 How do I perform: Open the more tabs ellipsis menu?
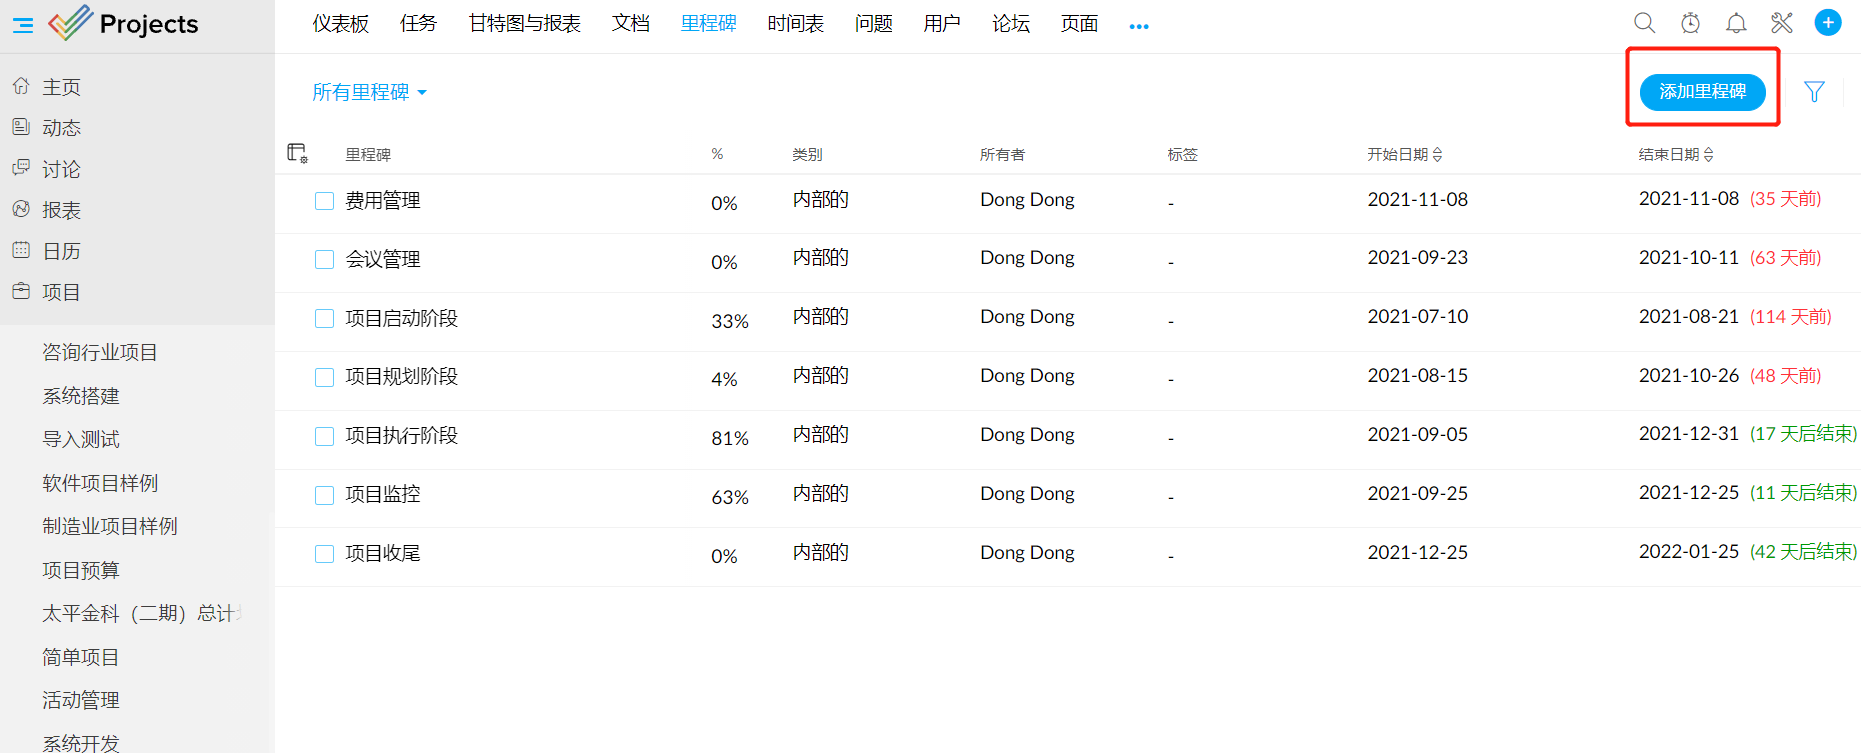click(x=1138, y=26)
